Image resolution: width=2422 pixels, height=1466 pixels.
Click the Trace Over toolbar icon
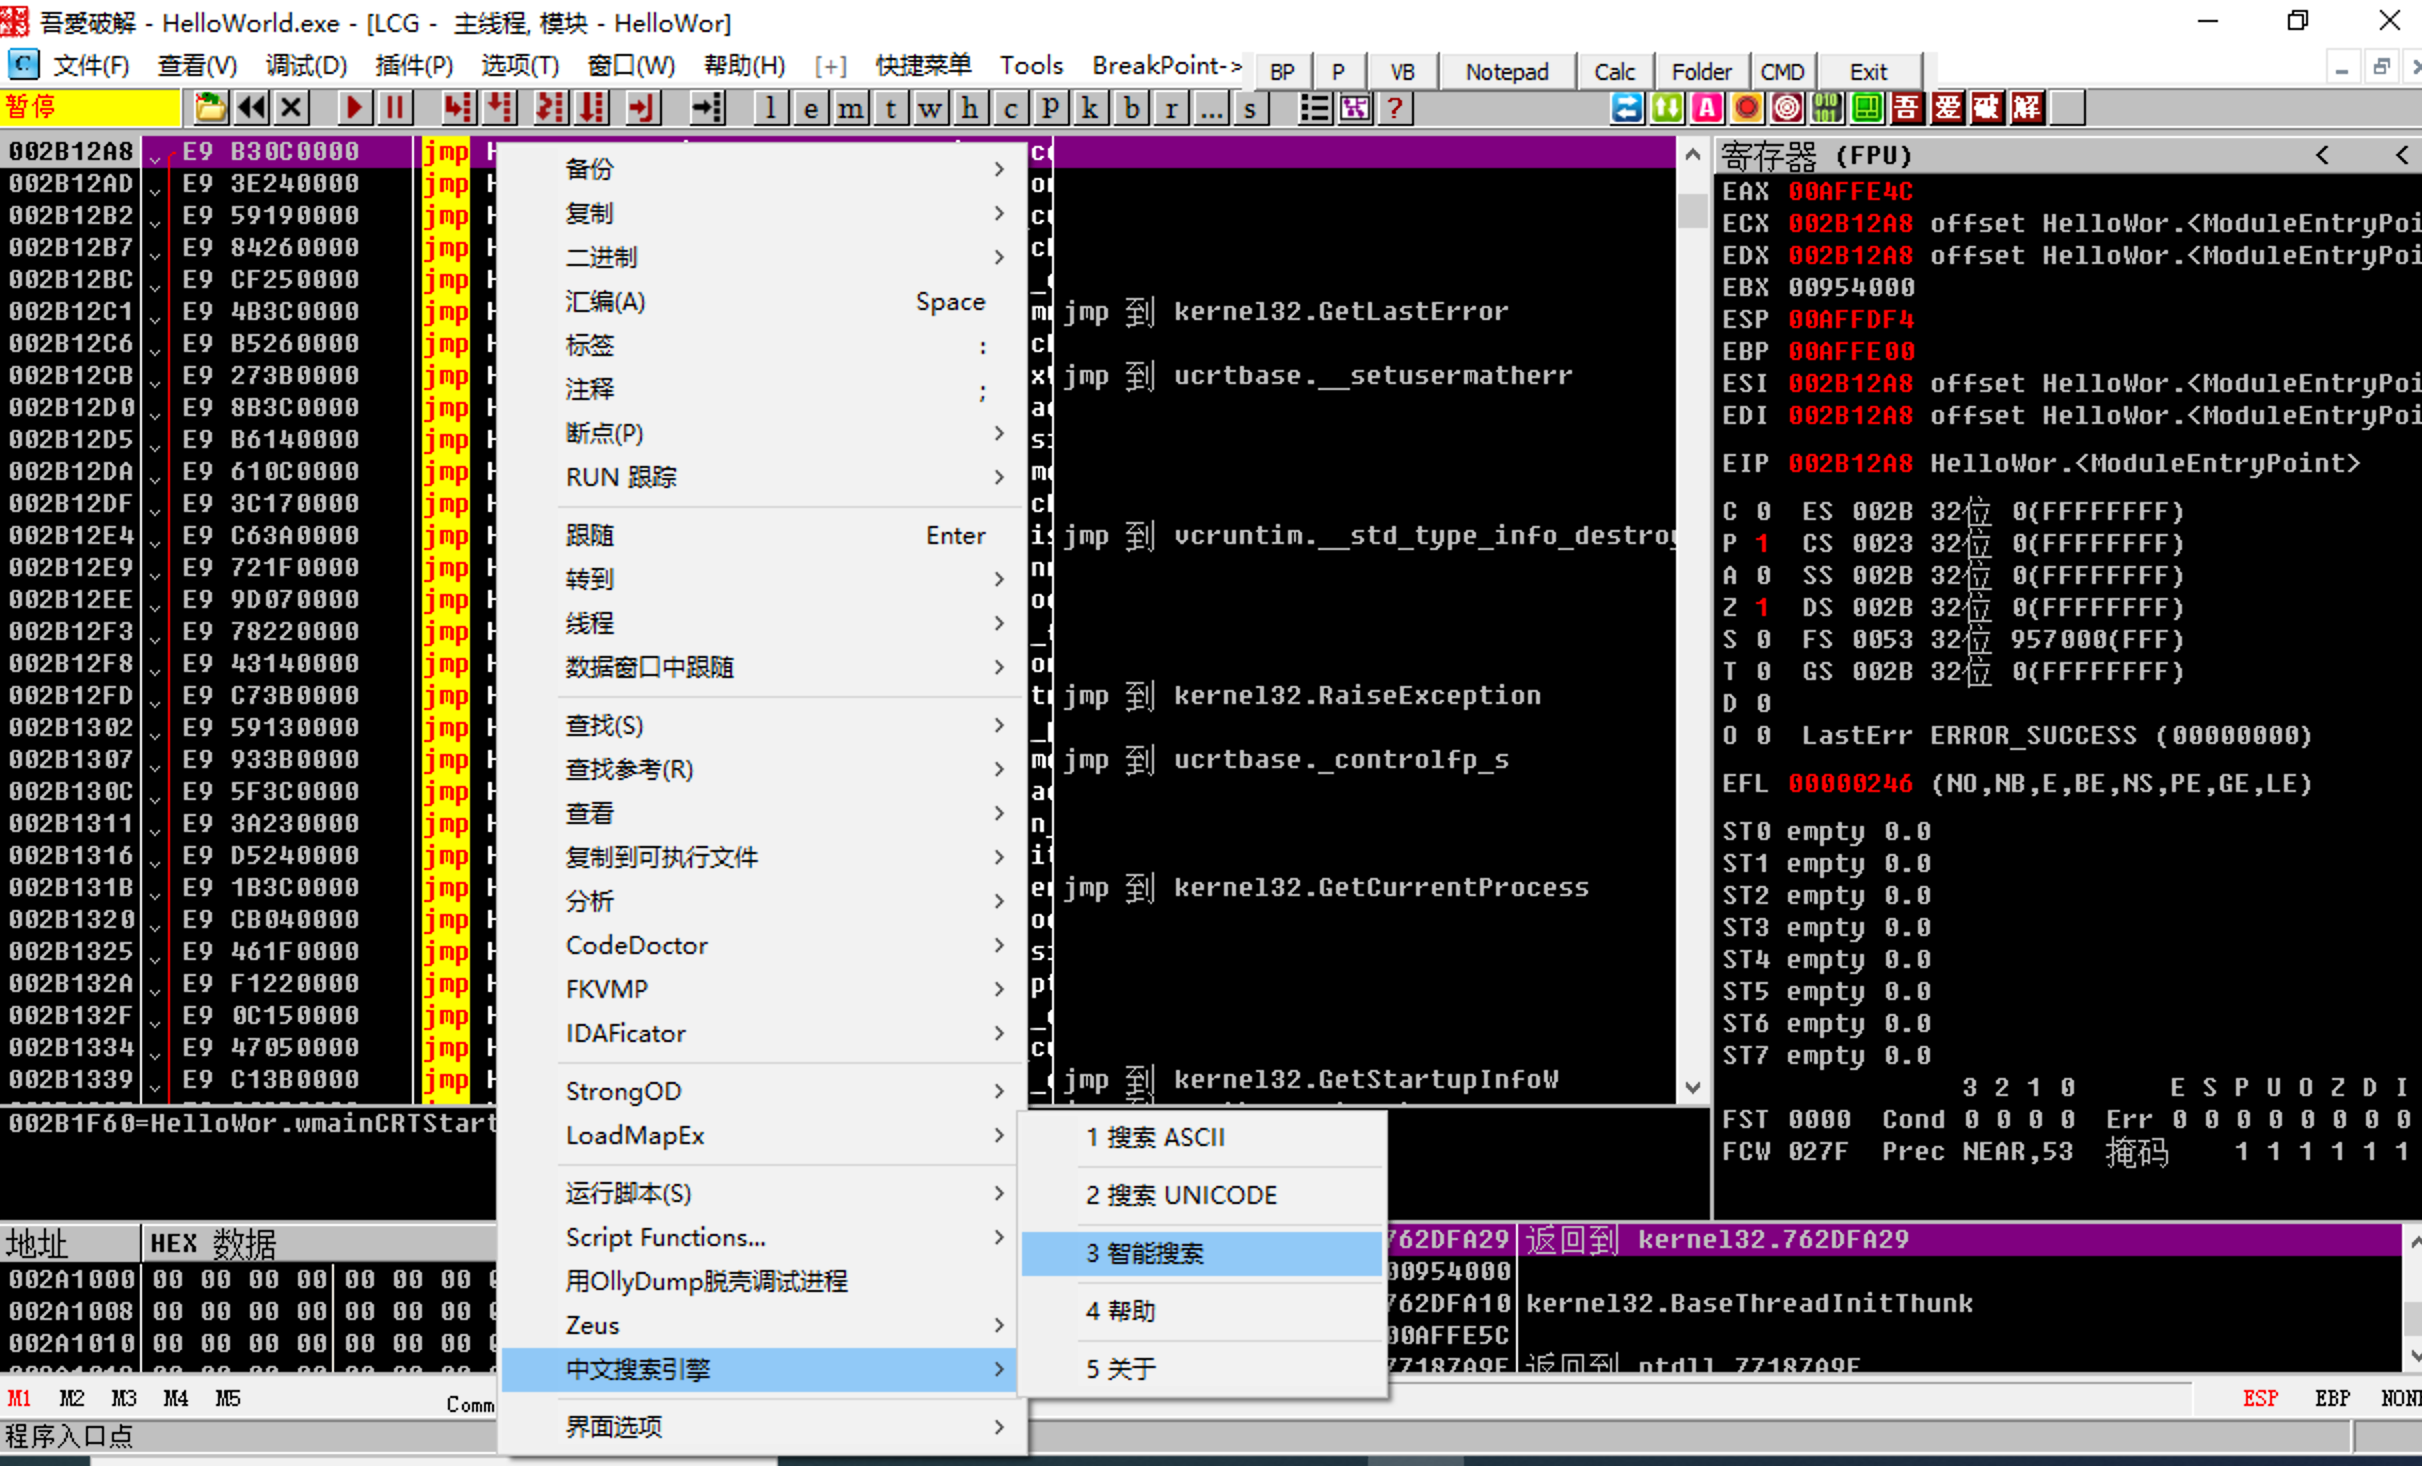[593, 108]
